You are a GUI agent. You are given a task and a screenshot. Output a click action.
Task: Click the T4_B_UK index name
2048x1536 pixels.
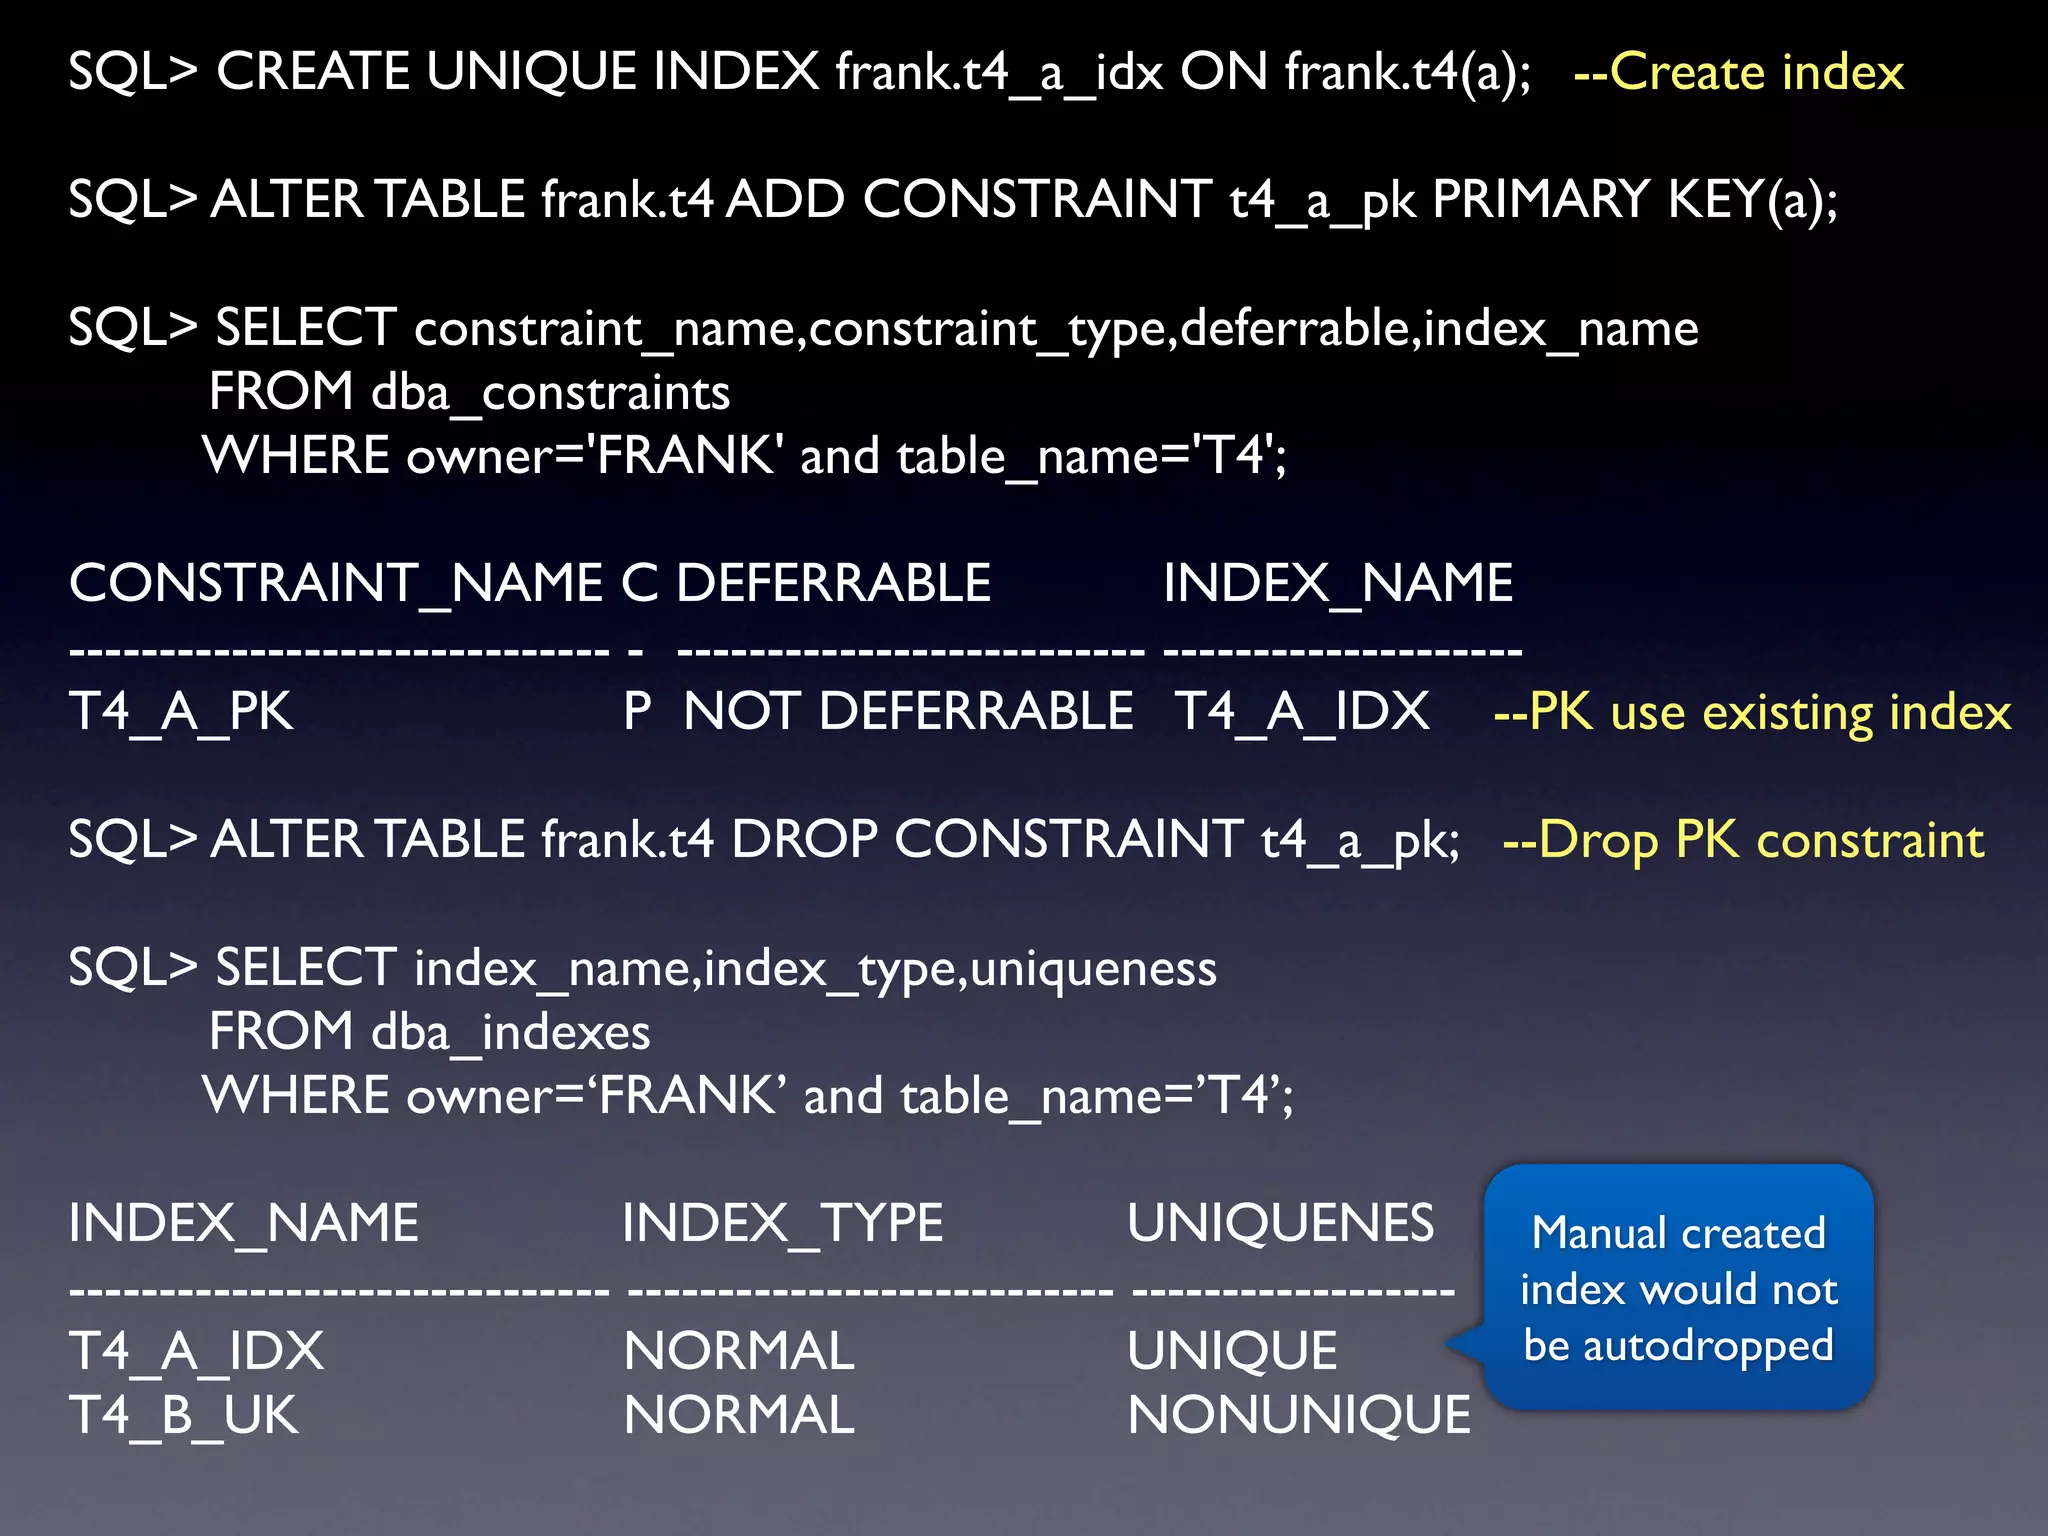tap(183, 1416)
